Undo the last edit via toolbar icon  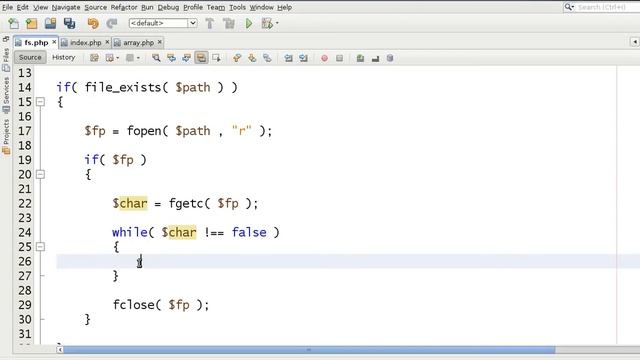(x=93, y=23)
